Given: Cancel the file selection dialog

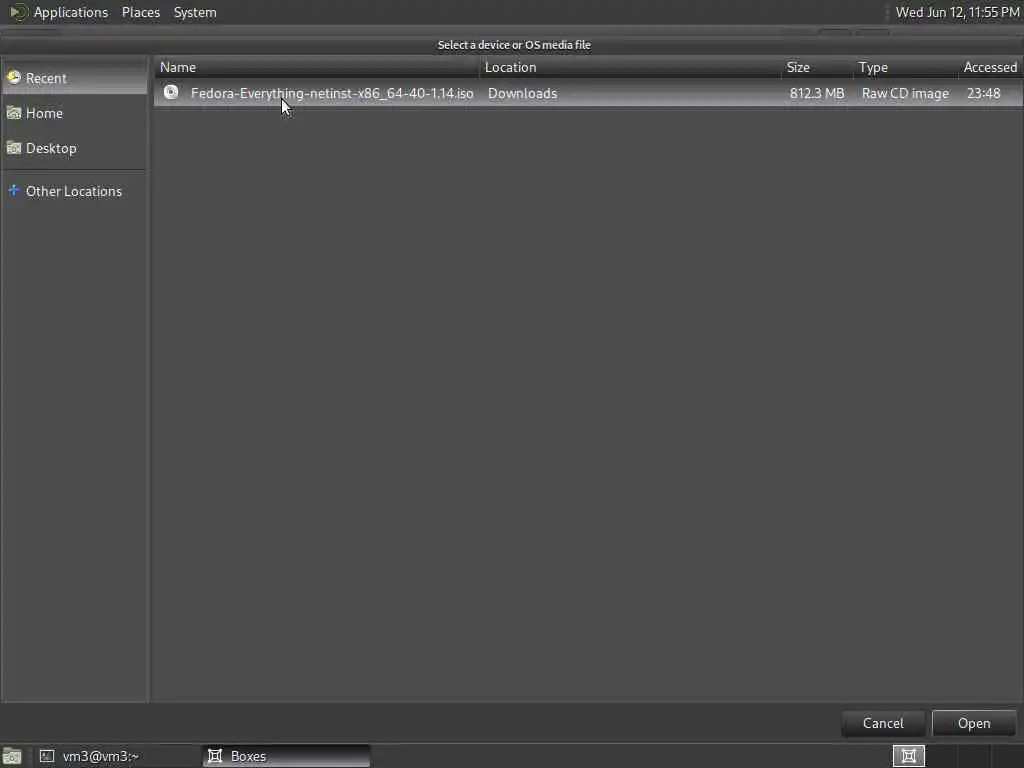Looking at the screenshot, I should 883,723.
